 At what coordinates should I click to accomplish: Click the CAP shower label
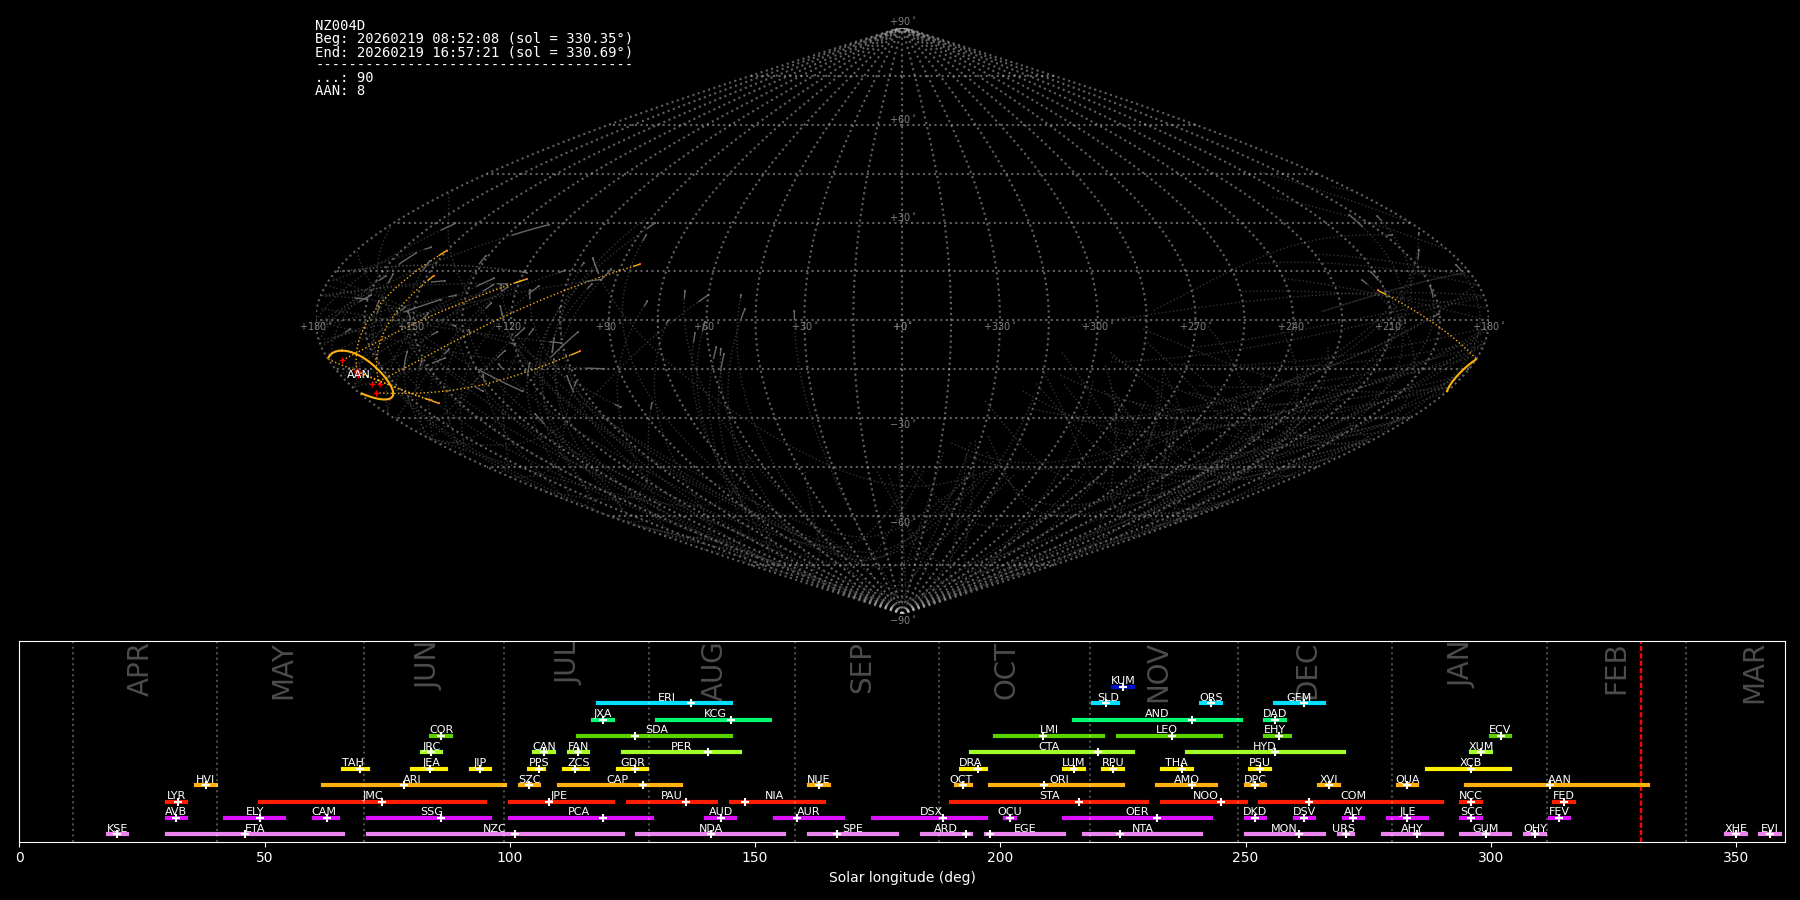coord(618,780)
